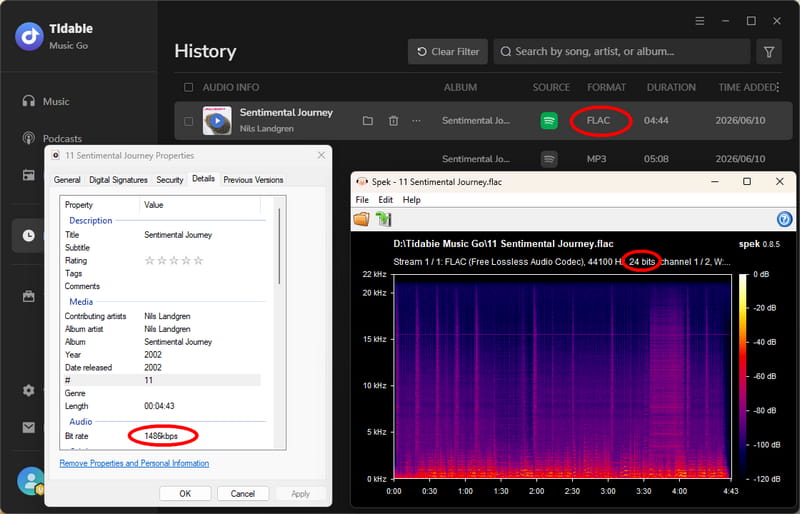Click the ALBUM column header
The image size is (800, 514).
460,87
